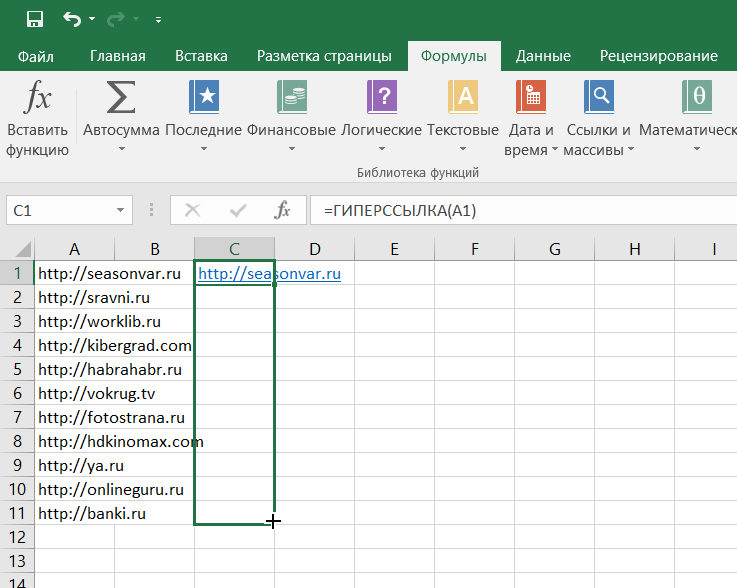Viewport: 737px width, 588px height.
Task: Switch to the Главная tab
Action: click(x=118, y=56)
